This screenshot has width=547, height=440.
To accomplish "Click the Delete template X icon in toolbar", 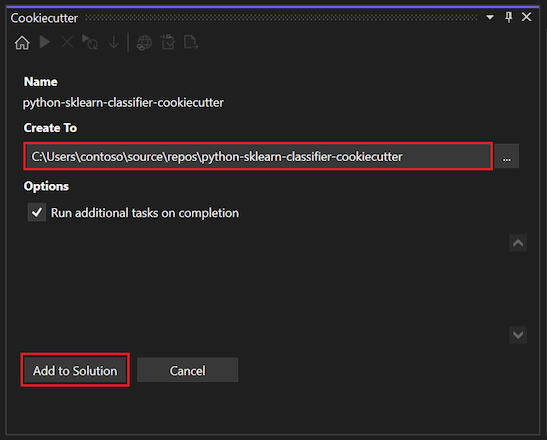I will (x=67, y=43).
